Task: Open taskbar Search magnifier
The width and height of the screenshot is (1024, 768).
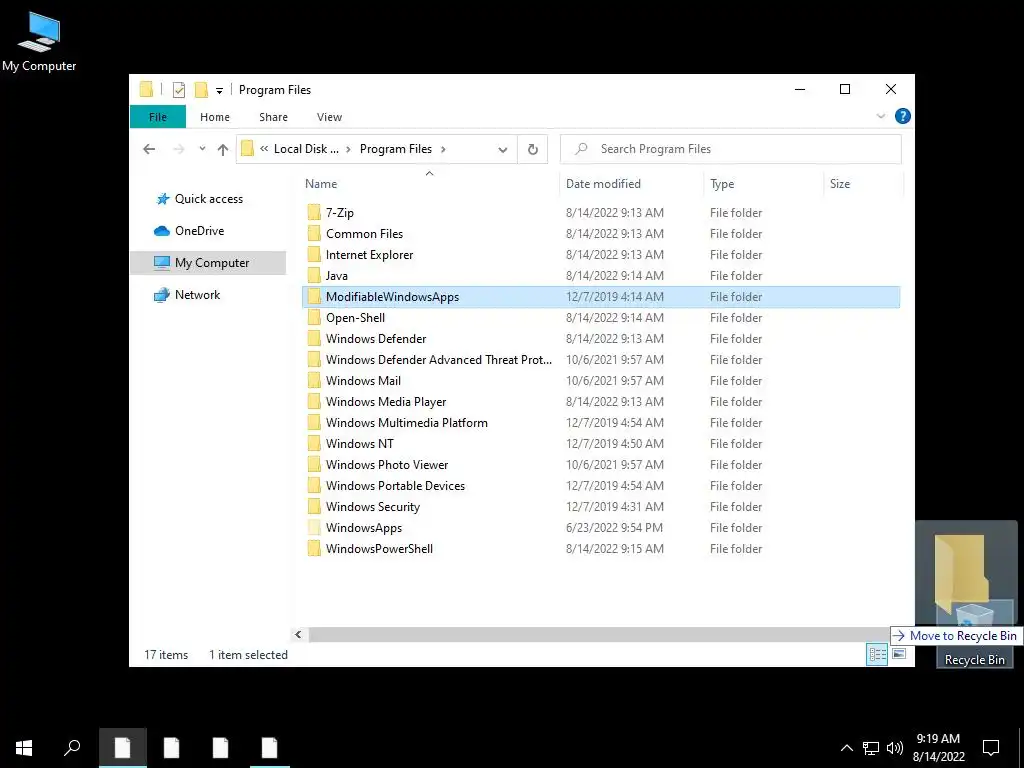Action: [72, 748]
